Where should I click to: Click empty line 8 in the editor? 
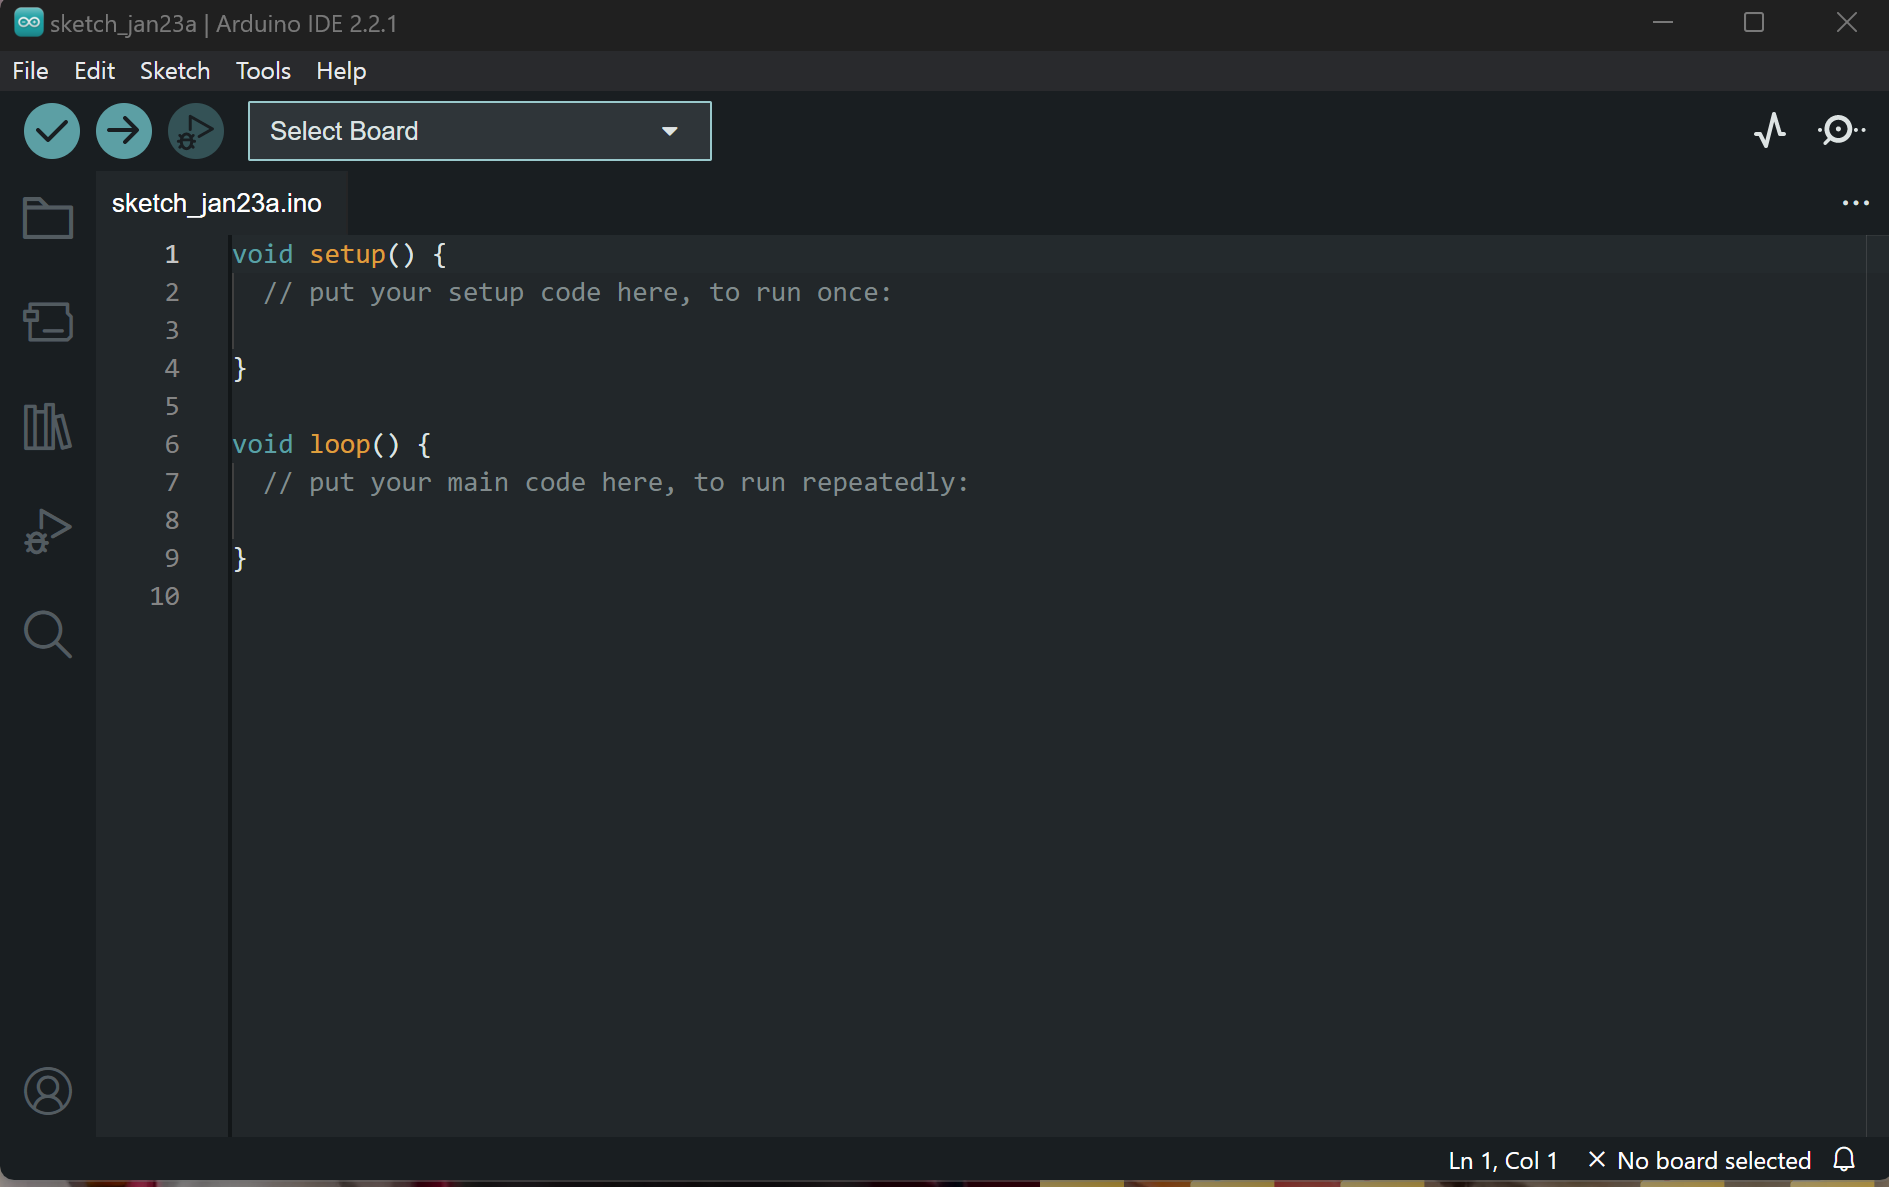(1048, 521)
